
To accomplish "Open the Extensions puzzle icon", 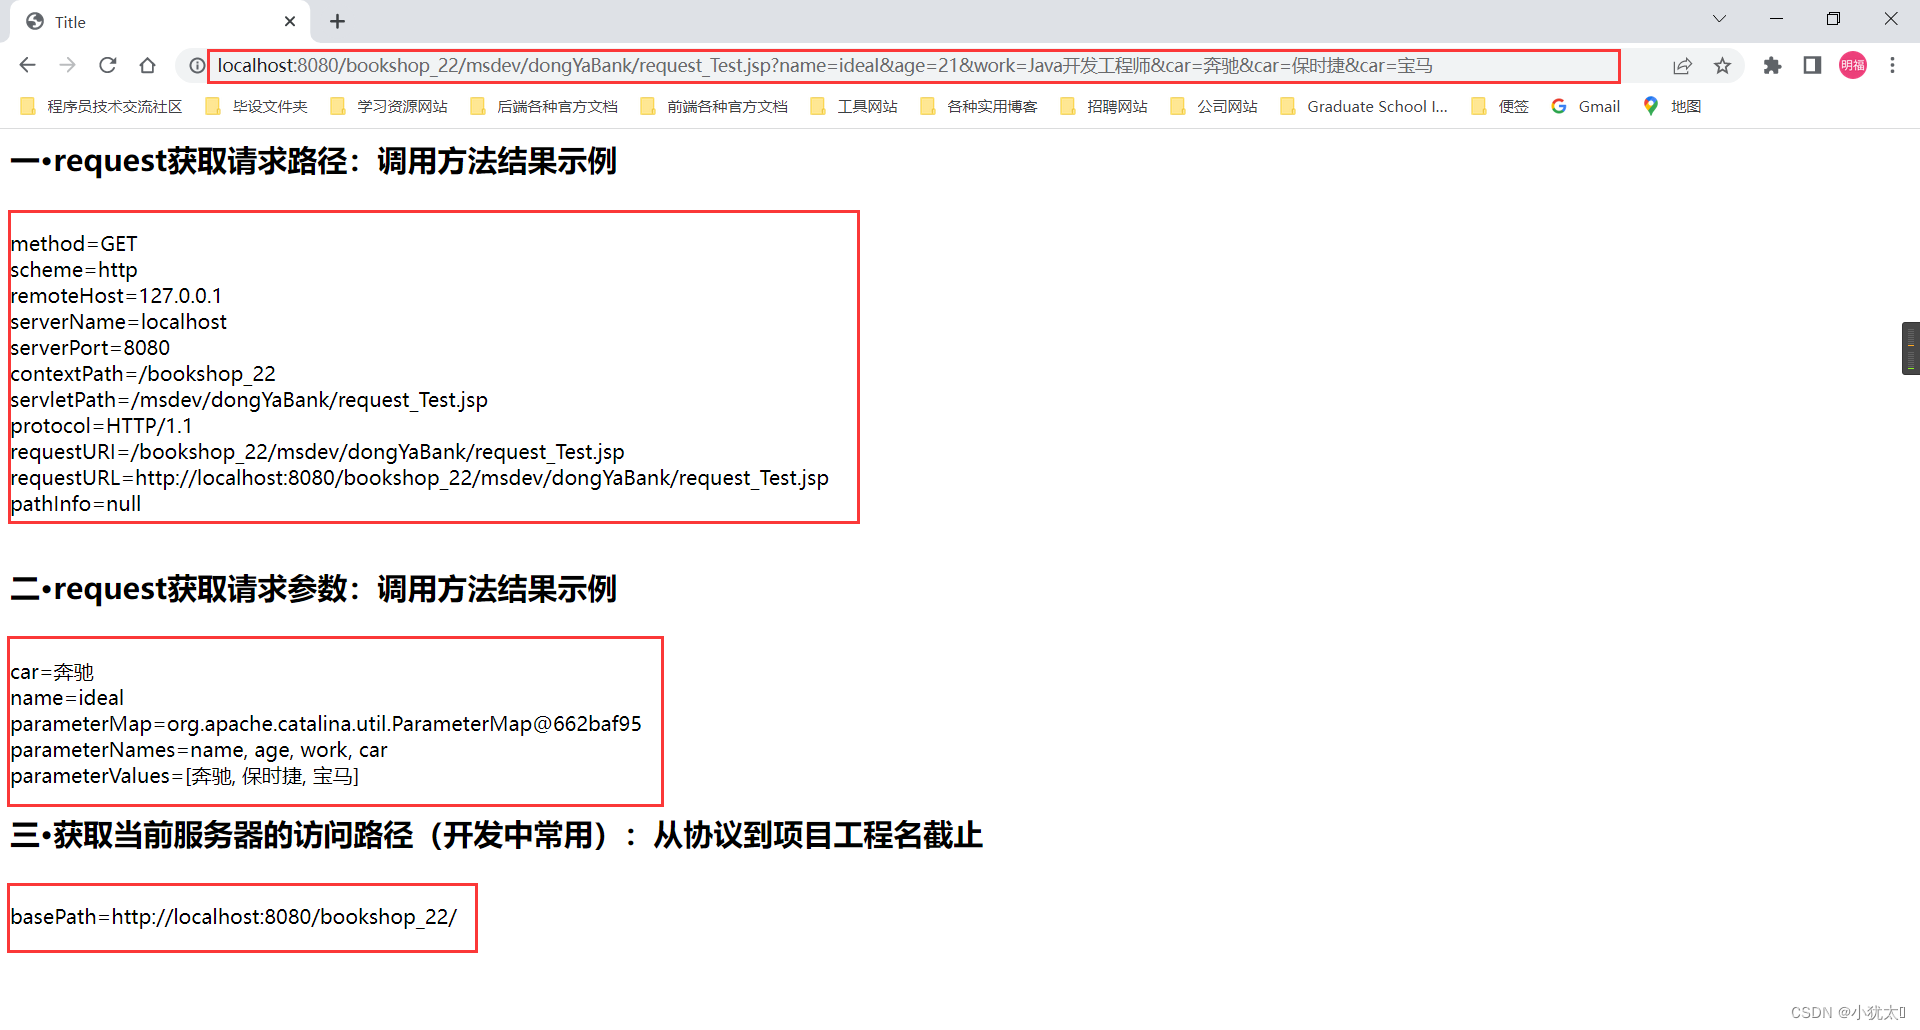I will click(x=1772, y=66).
